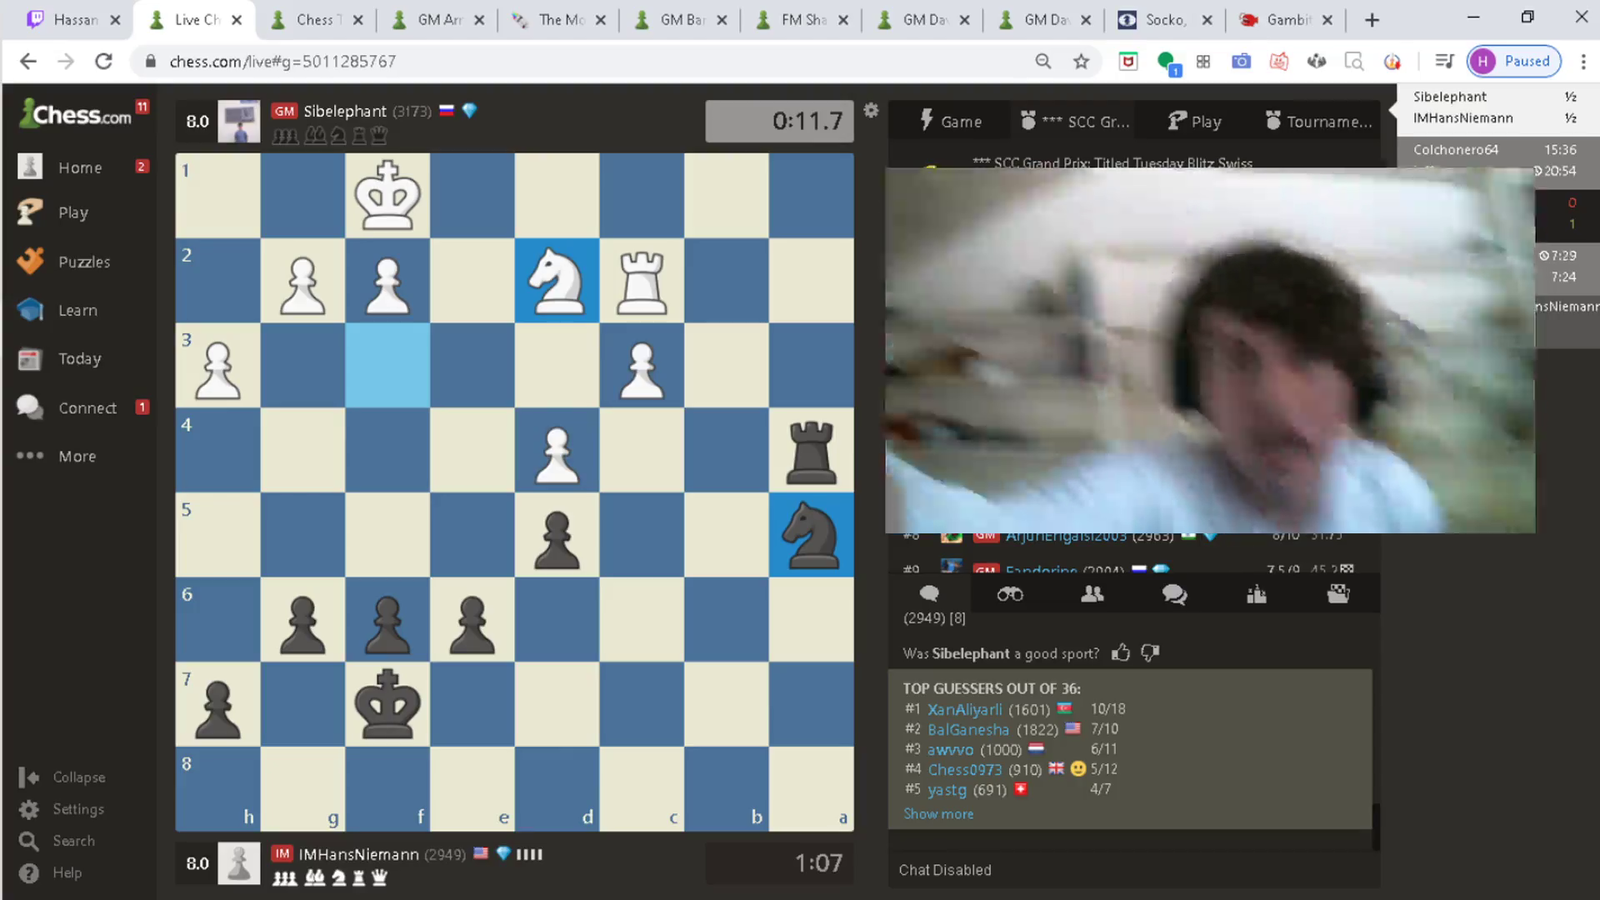Select the white rook on c2
This screenshot has height=900, width=1600.
[x=642, y=280]
